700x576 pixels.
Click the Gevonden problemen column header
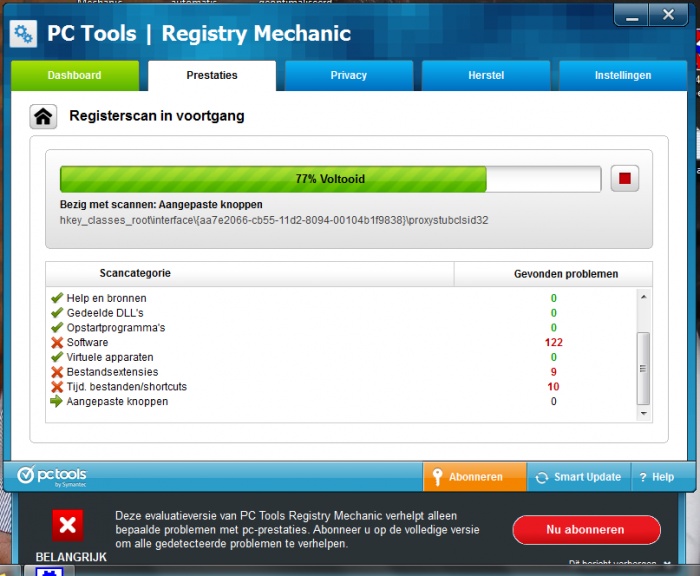(553, 274)
